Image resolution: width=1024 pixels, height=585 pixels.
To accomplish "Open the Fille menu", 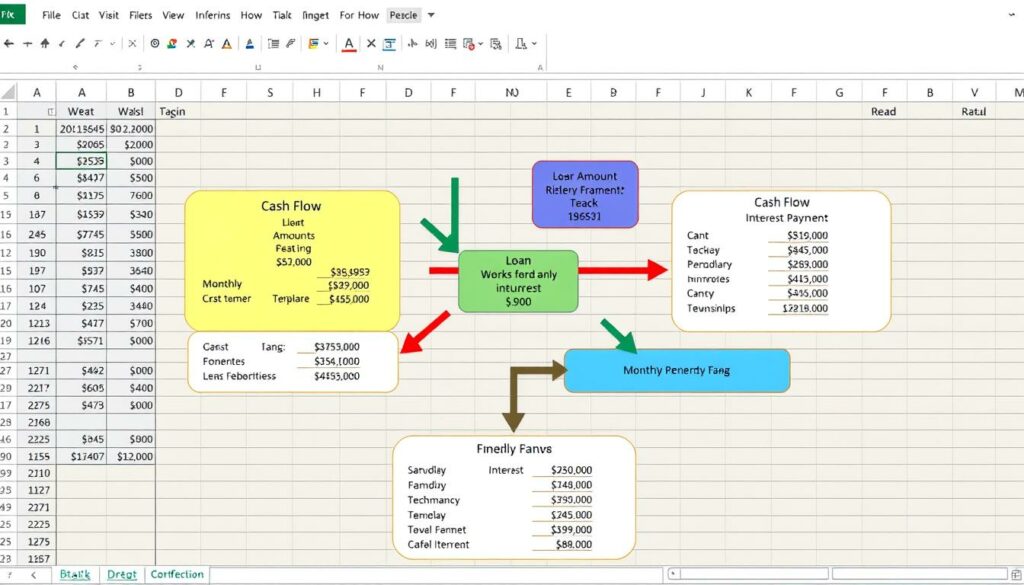I will pyautogui.click(x=51, y=15).
